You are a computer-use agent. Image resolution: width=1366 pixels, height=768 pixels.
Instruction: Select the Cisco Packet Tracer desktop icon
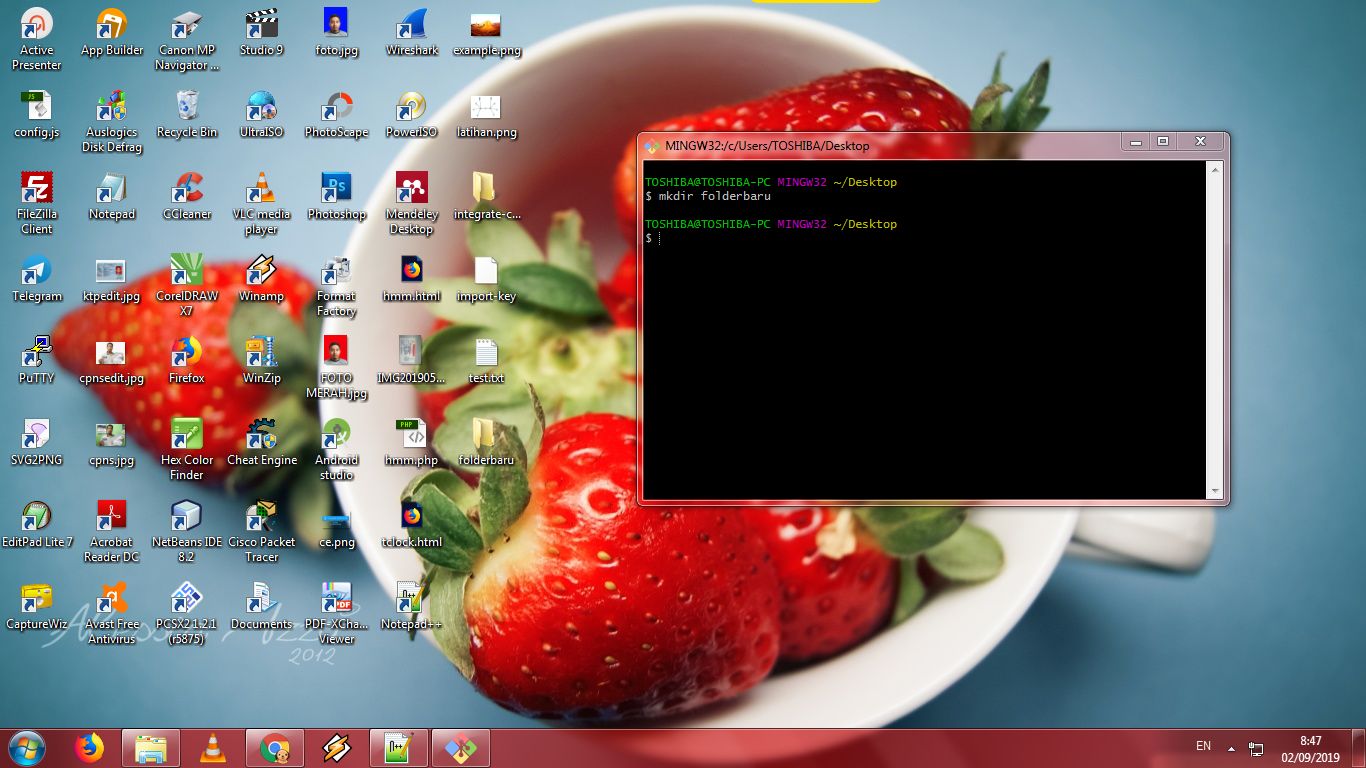[262, 532]
